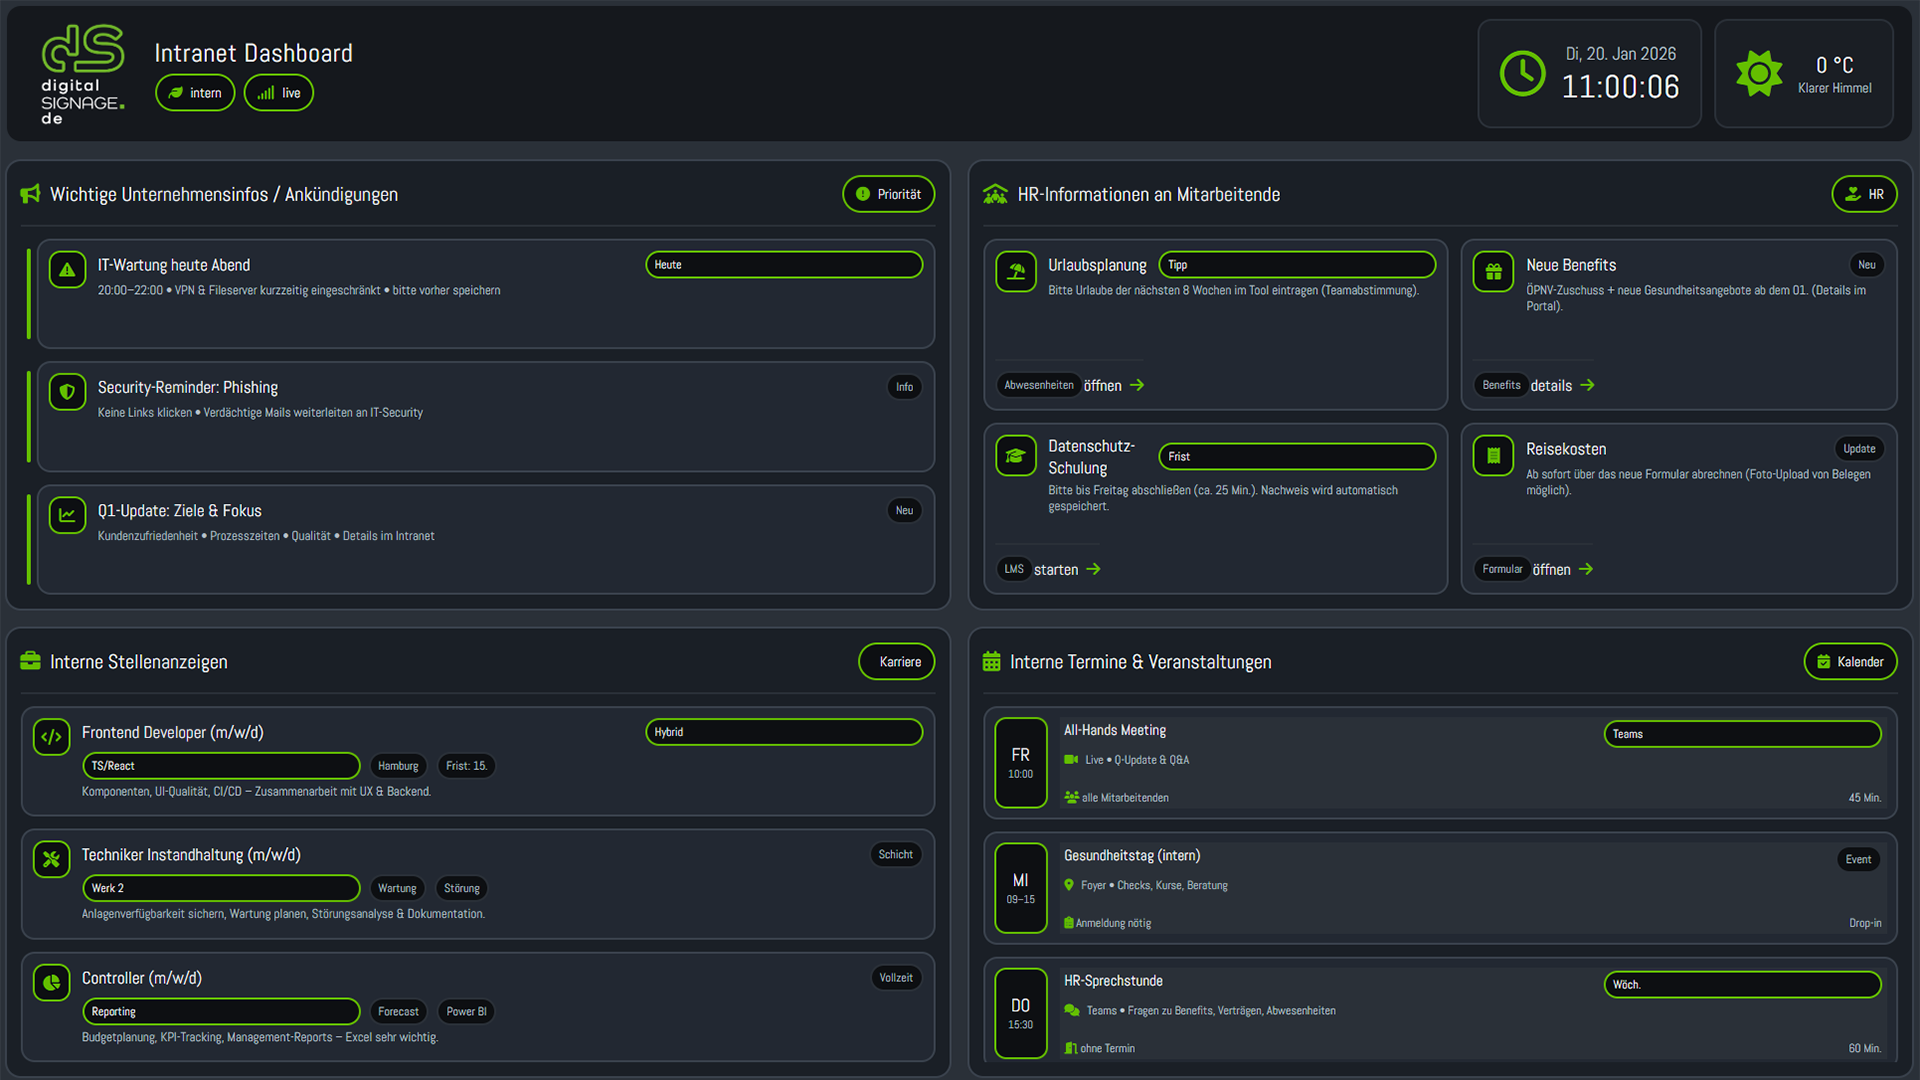
Task: Click the tools icon for Techniker Instandhaltung
Action: [x=51, y=859]
